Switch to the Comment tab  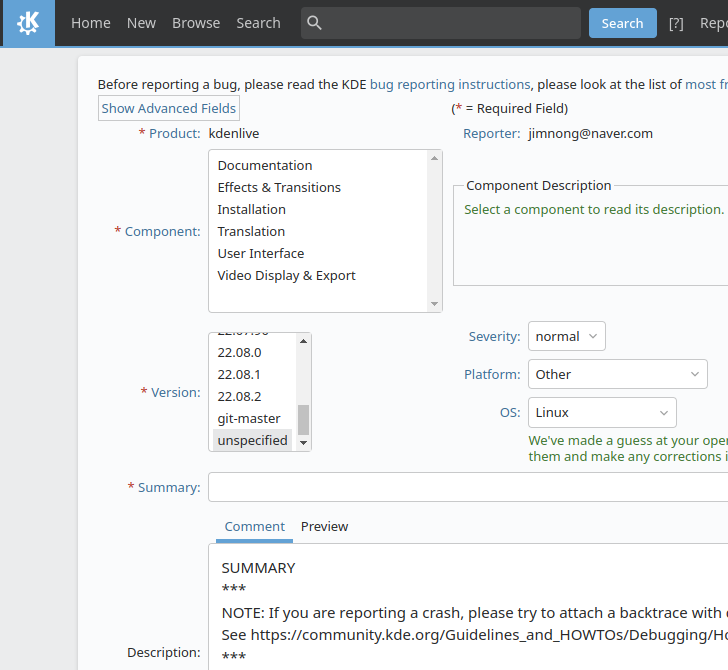(x=254, y=527)
